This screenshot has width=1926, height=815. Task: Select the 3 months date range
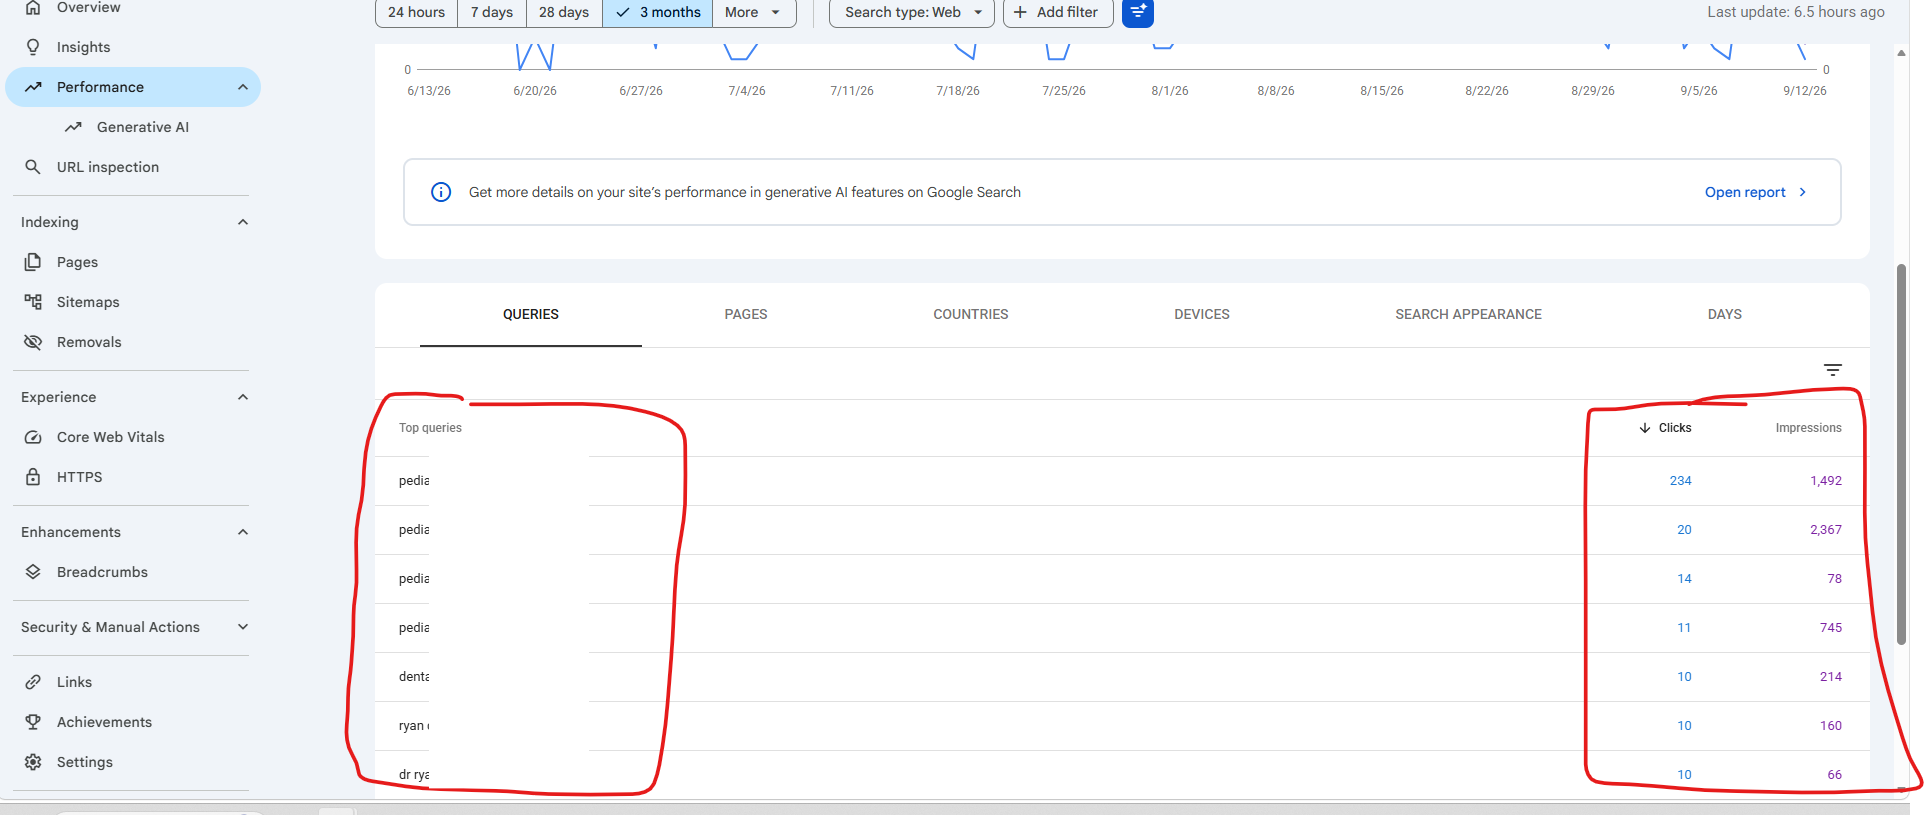[x=658, y=12]
